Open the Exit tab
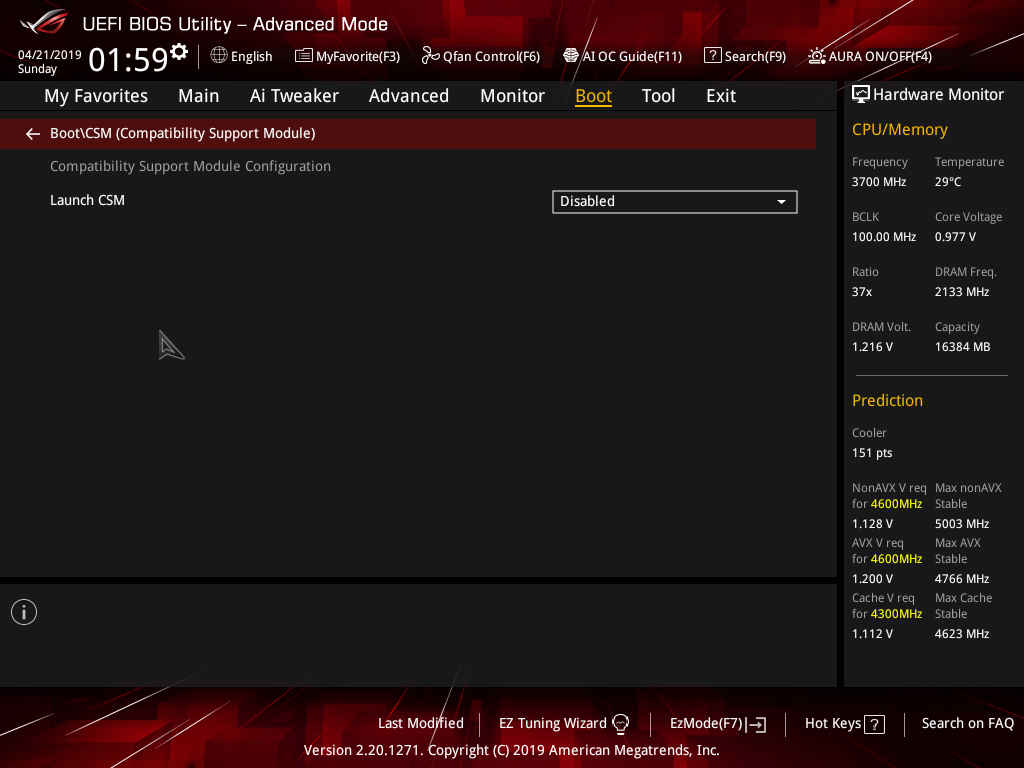Viewport: 1024px width, 768px height. [x=721, y=96]
